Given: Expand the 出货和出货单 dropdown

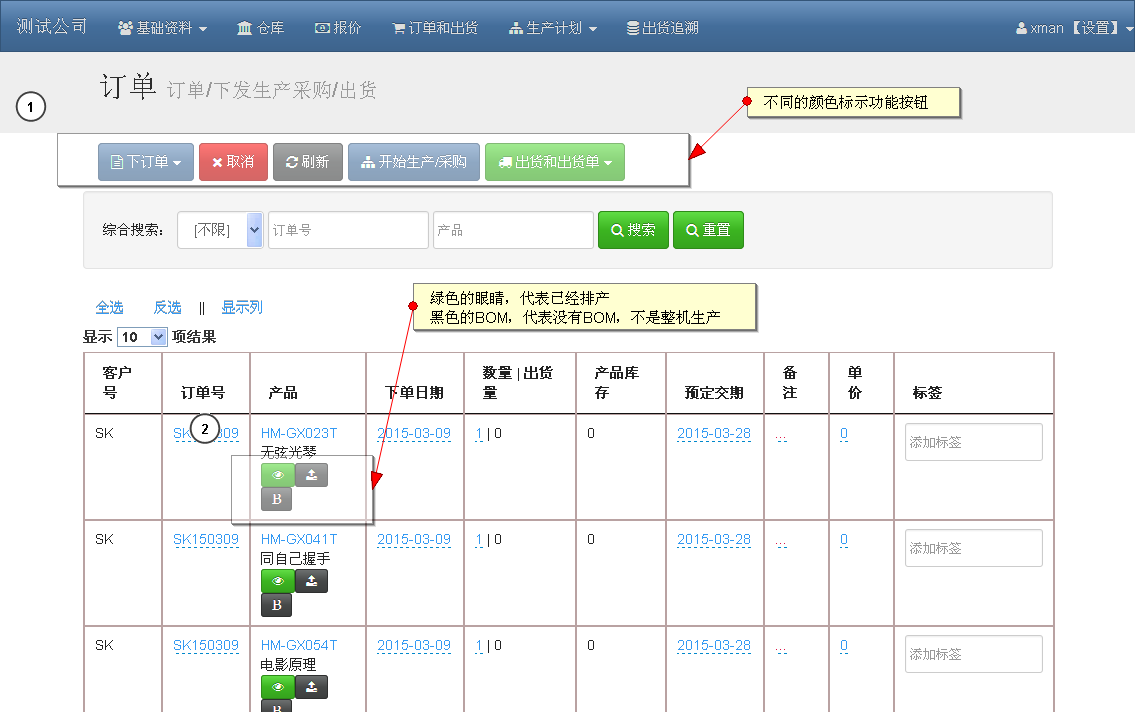Looking at the screenshot, I should pyautogui.click(x=554, y=162).
